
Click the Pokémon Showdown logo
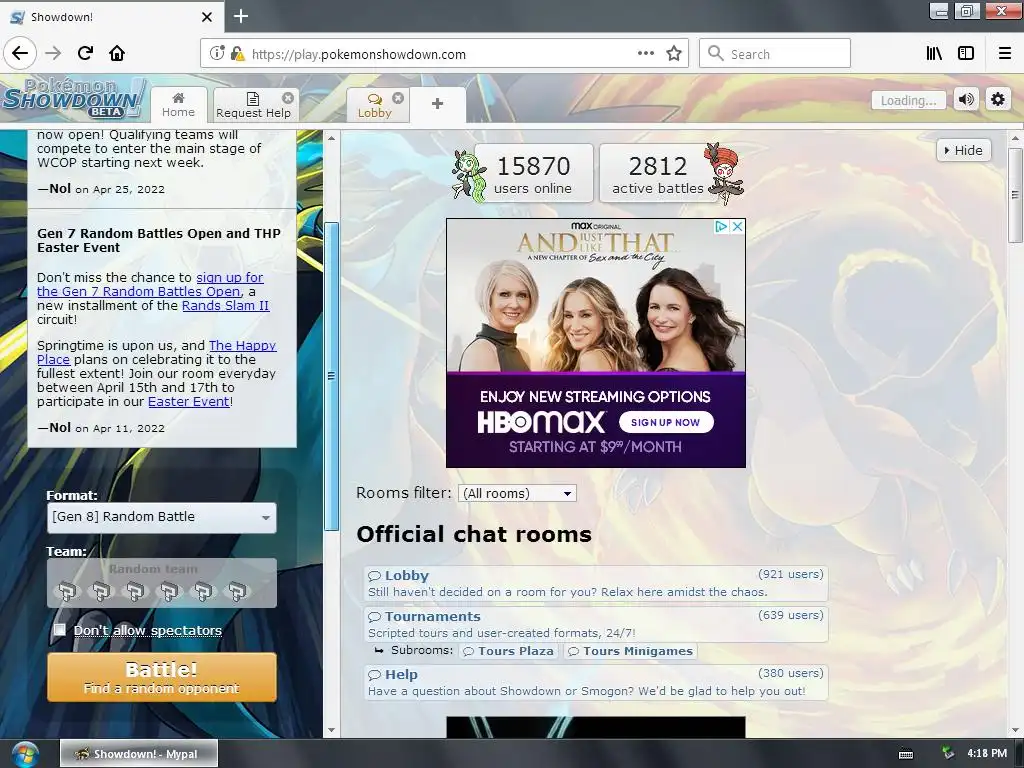(x=73, y=99)
